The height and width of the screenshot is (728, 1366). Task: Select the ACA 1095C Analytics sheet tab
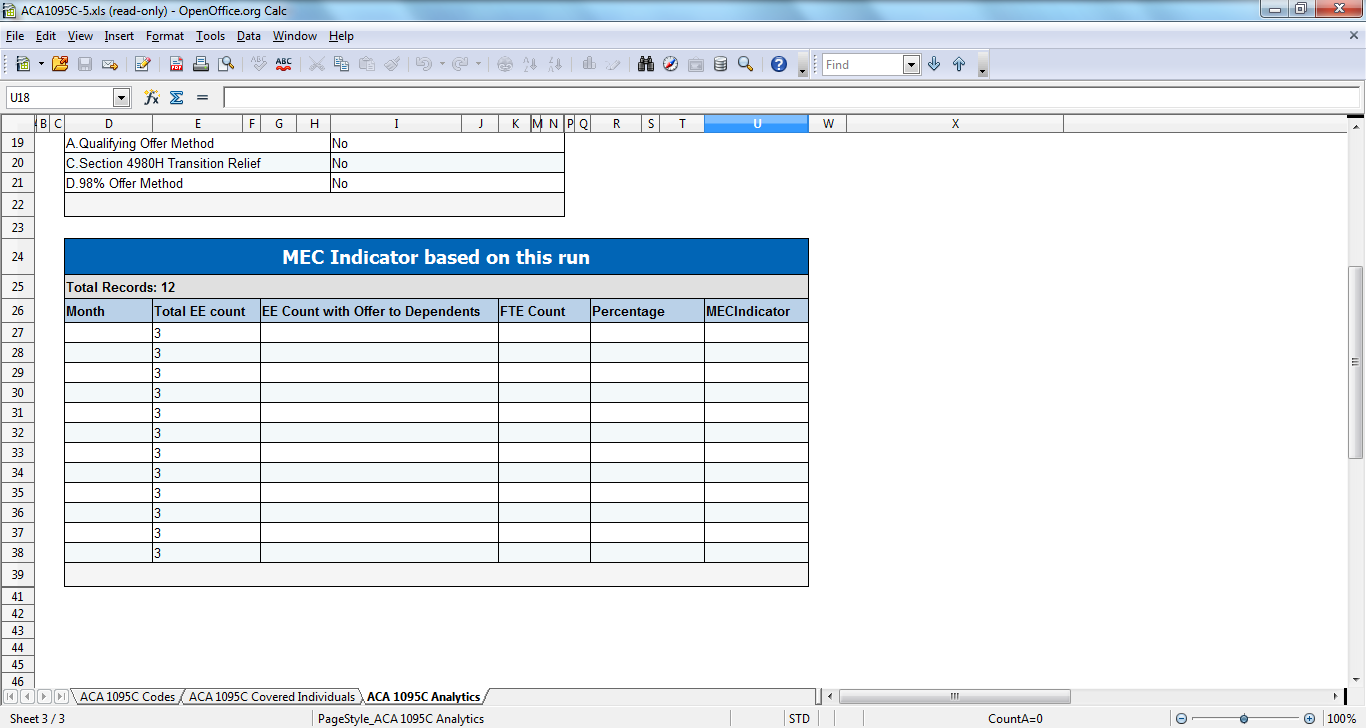(x=423, y=696)
